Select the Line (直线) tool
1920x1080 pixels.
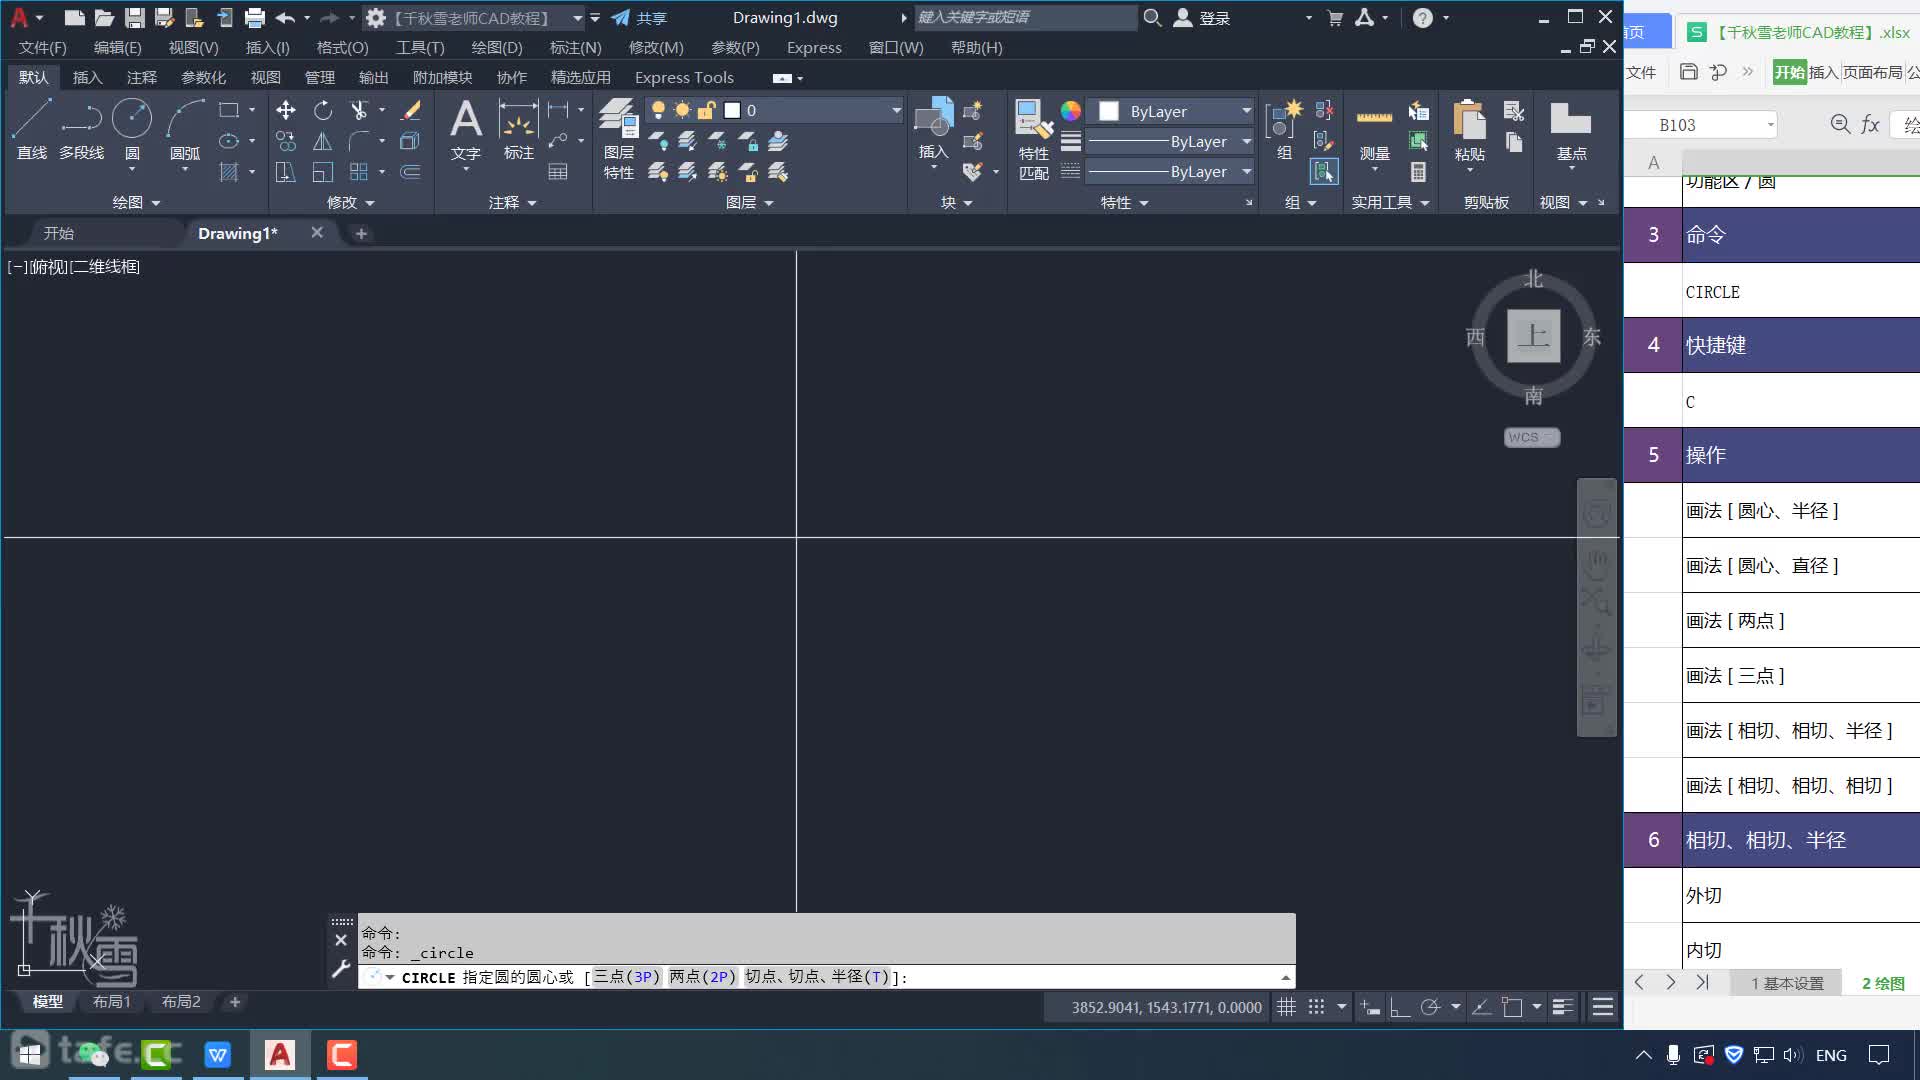31,128
